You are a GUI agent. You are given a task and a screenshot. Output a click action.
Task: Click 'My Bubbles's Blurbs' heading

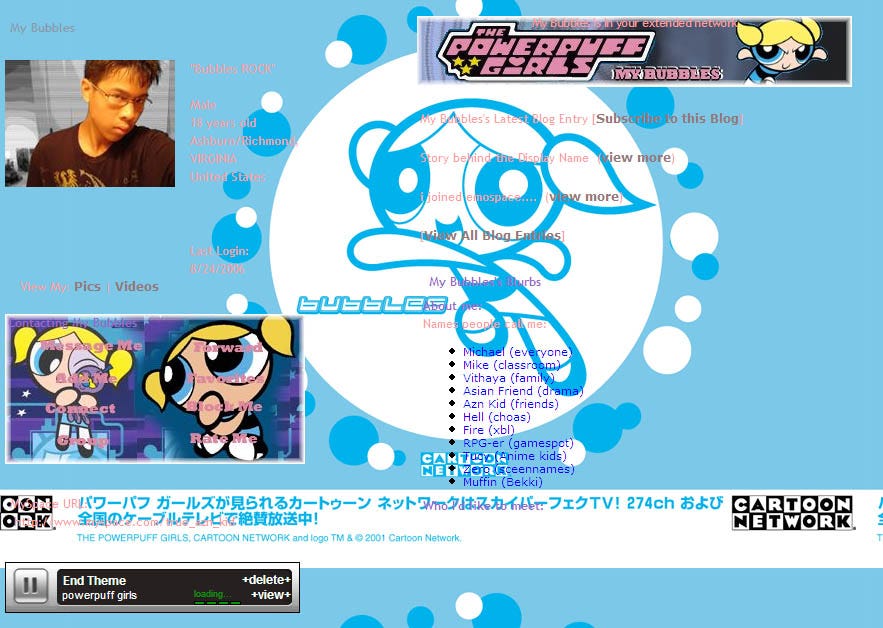[485, 282]
